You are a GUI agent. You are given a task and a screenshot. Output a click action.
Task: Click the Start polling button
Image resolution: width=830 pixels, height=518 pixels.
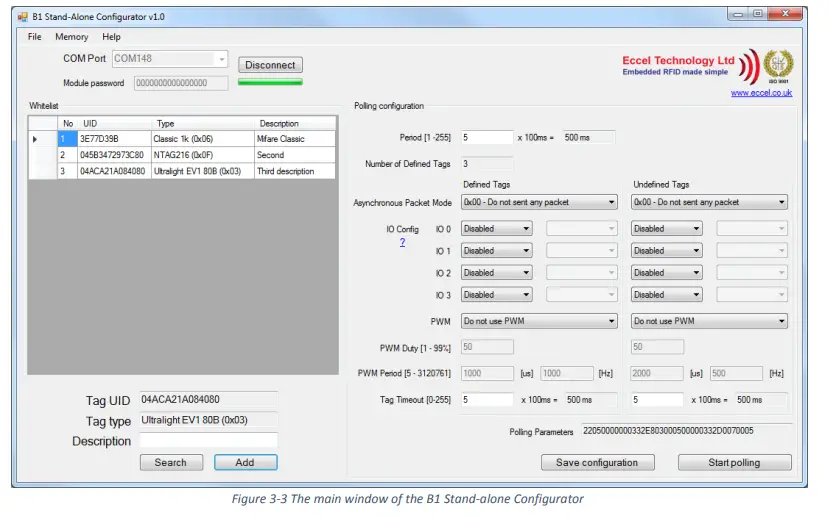(734, 463)
